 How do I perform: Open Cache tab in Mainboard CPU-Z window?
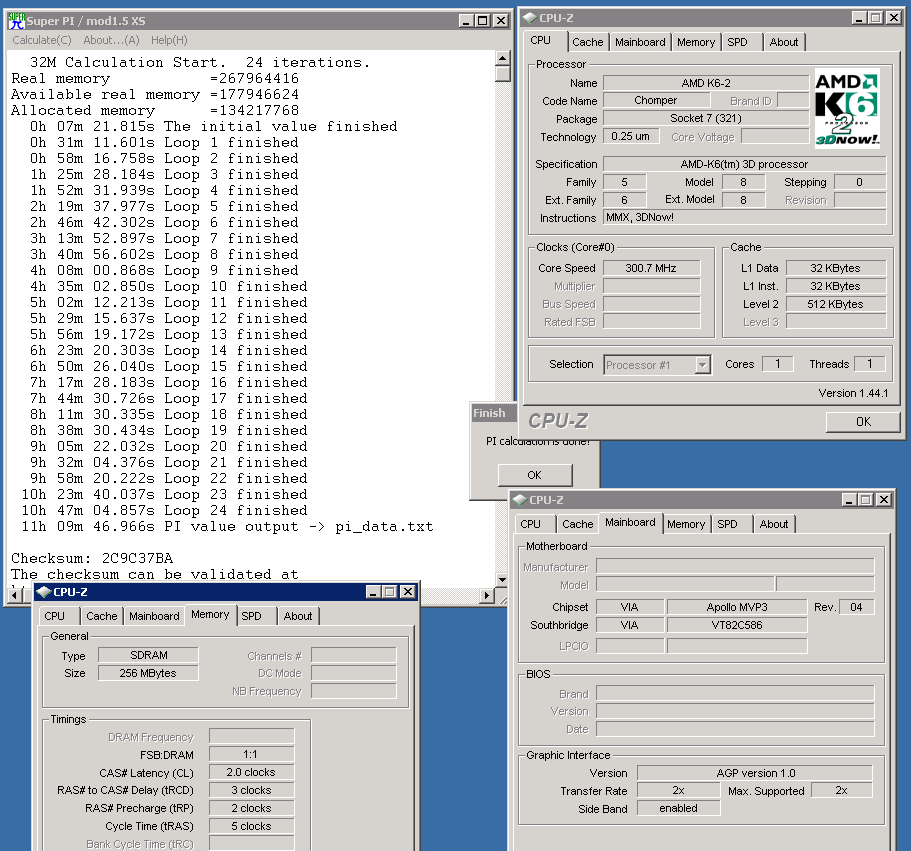[578, 524]
